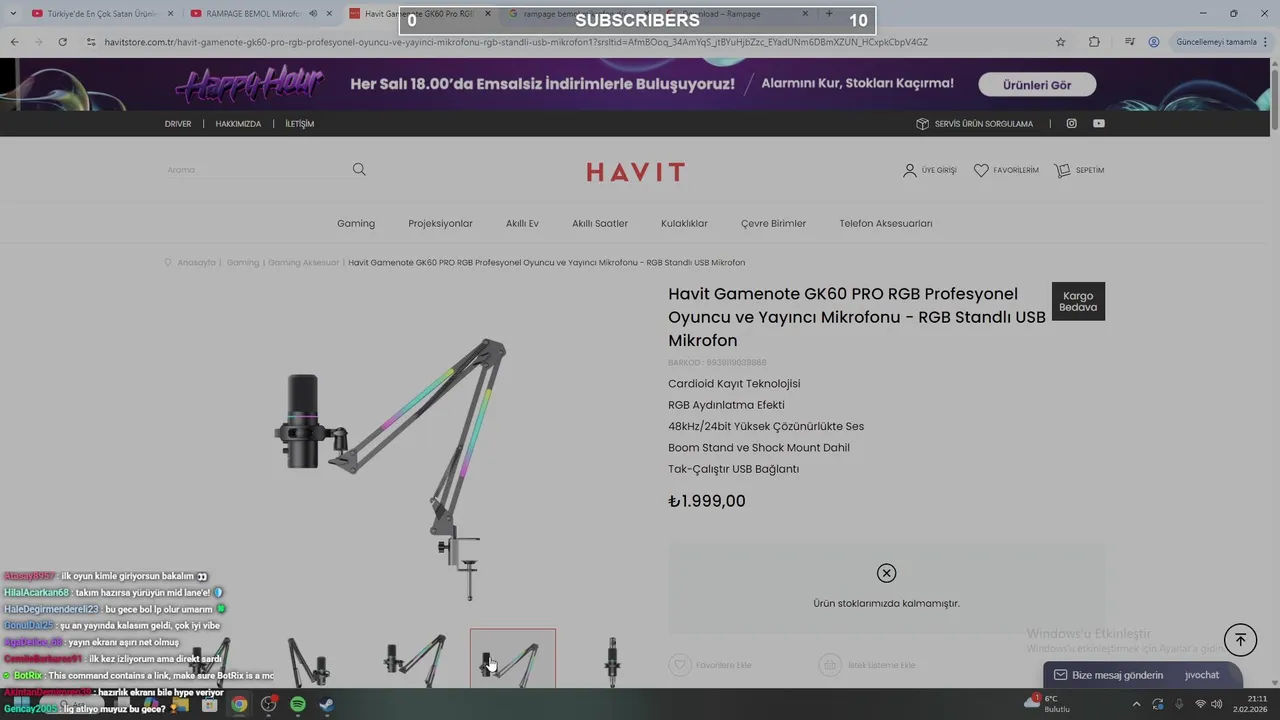Image resolution: width=1280 pixels, height=720 pixels.
Task: Open the browser extensions puzzle icon
Action: (1094, 42)
